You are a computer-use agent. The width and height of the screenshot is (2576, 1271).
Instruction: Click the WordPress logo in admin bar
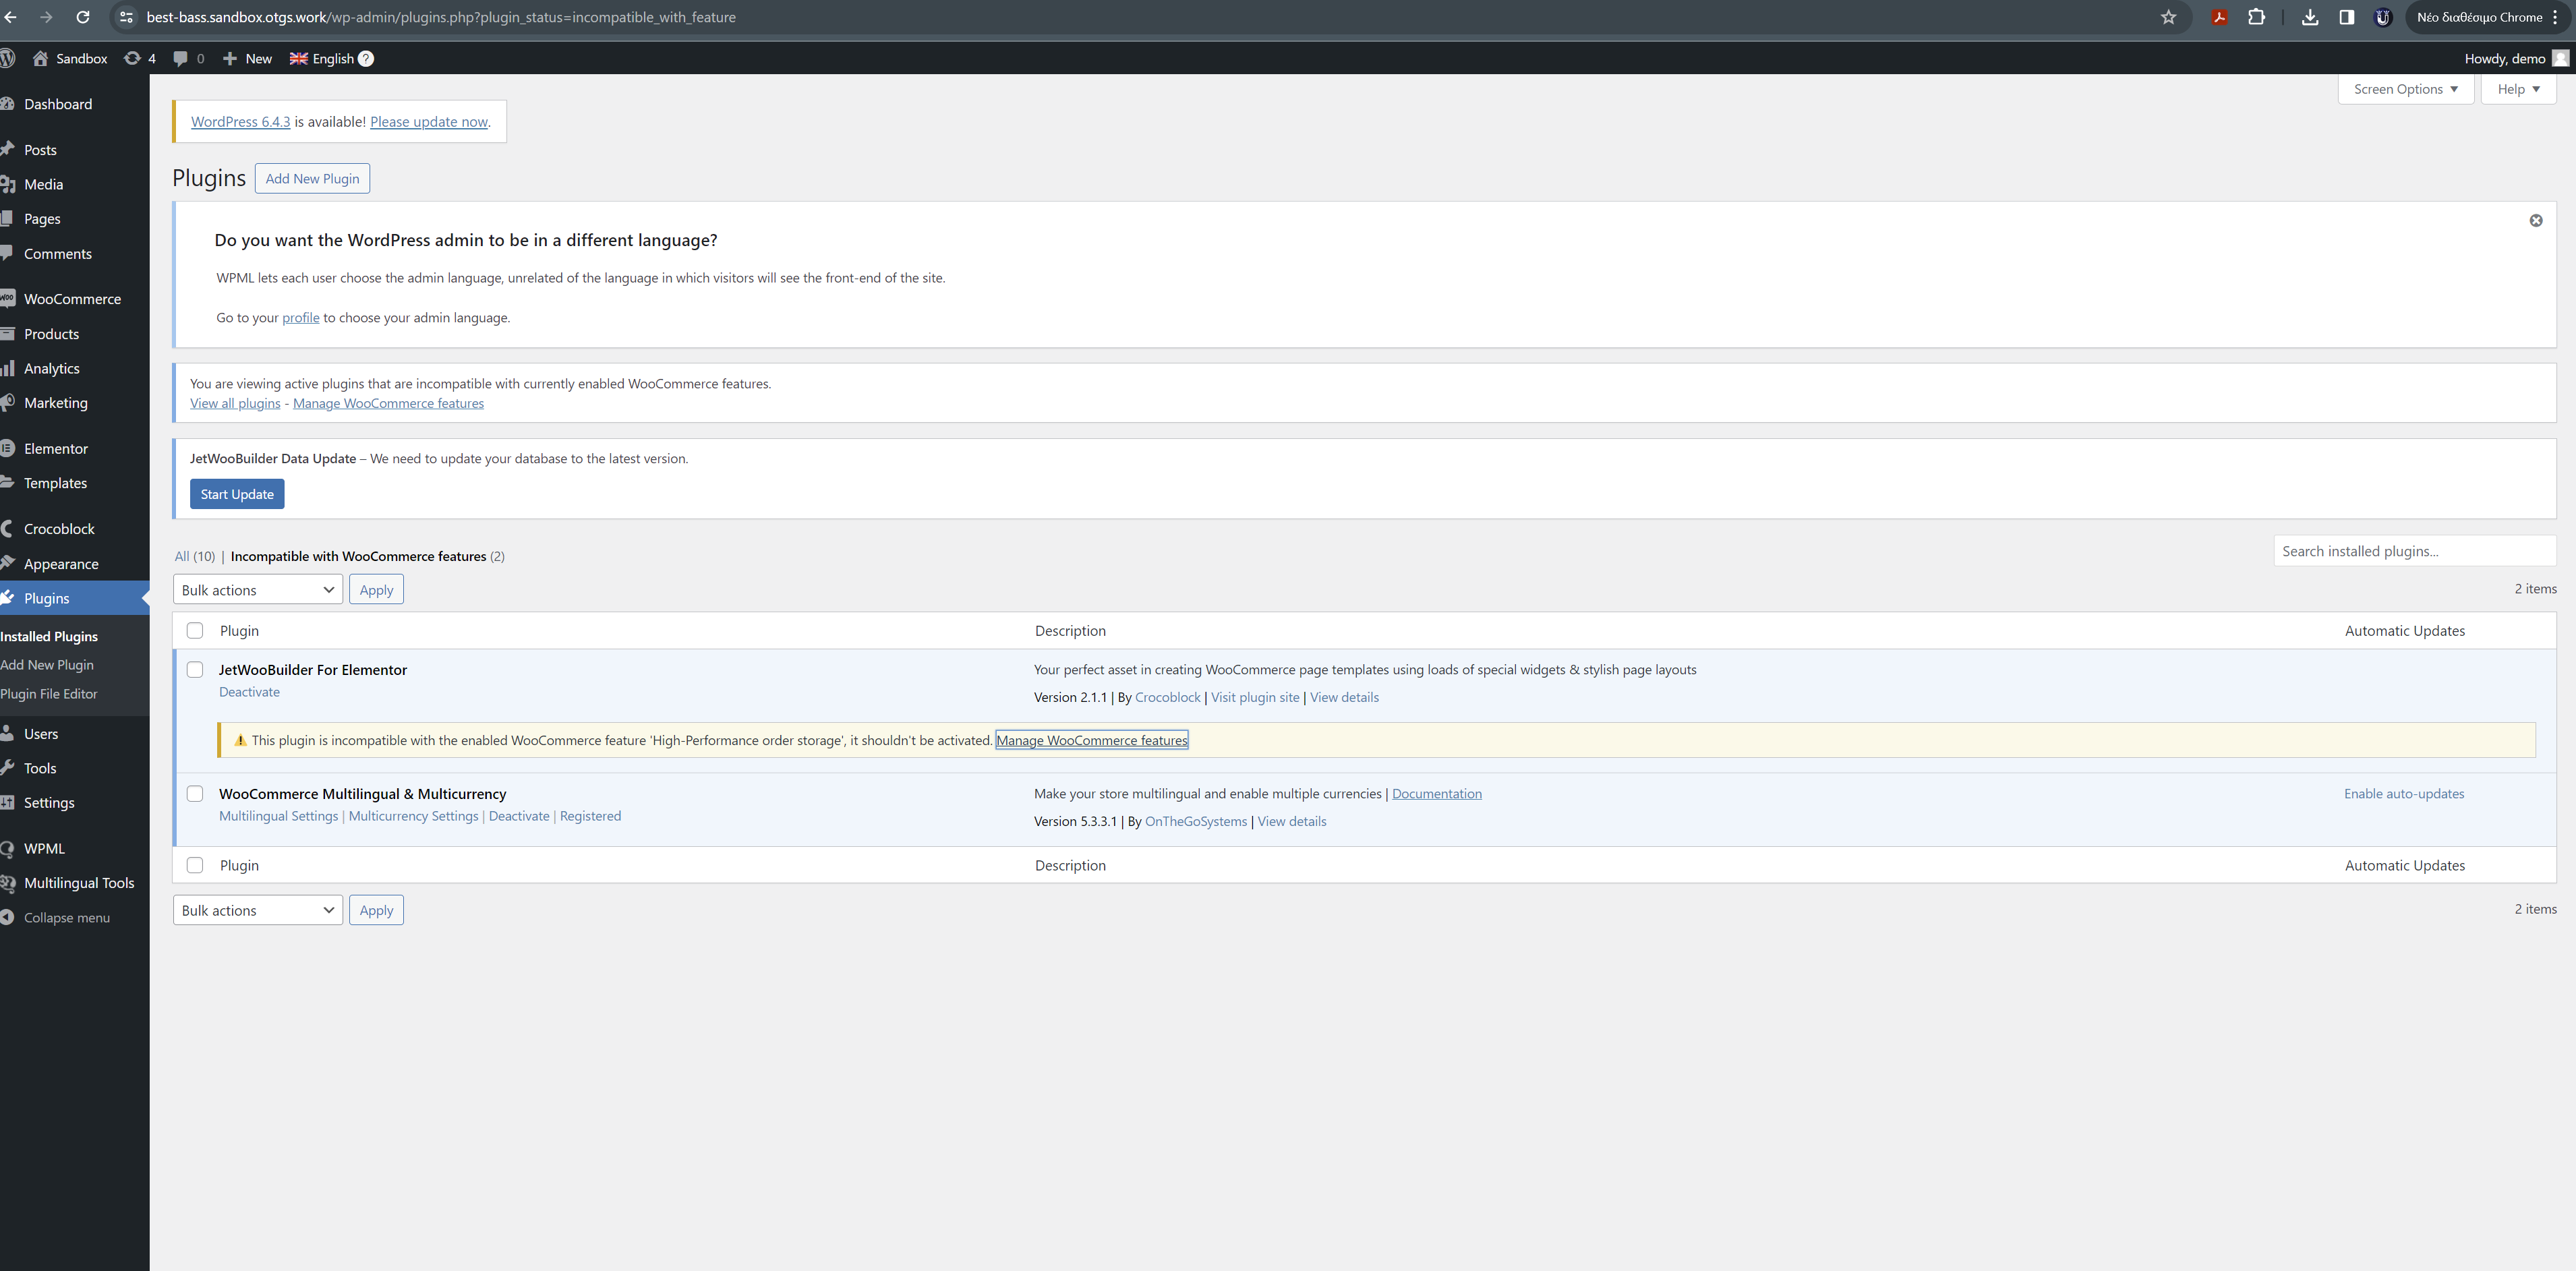8,58
